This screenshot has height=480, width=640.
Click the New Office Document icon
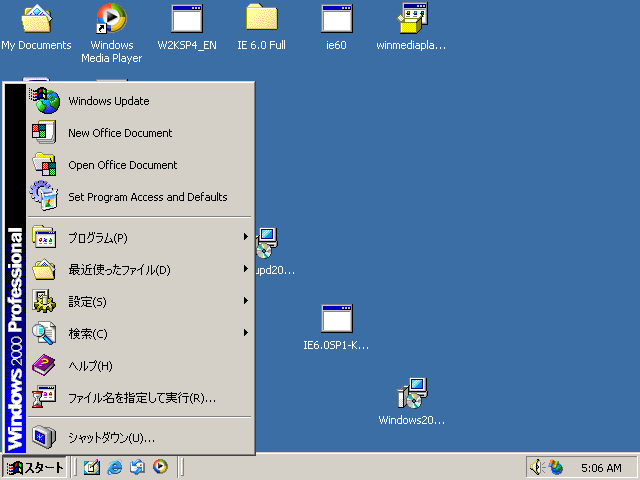pos(44,132)
